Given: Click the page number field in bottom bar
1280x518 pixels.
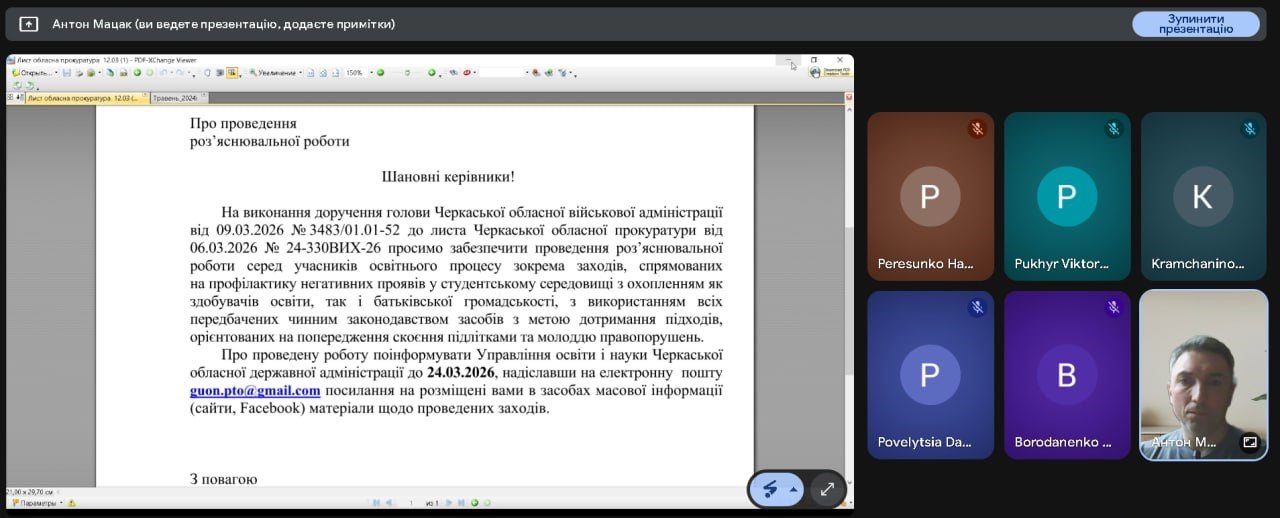Looking at the screenshot, I should click(x=411, y=503).
